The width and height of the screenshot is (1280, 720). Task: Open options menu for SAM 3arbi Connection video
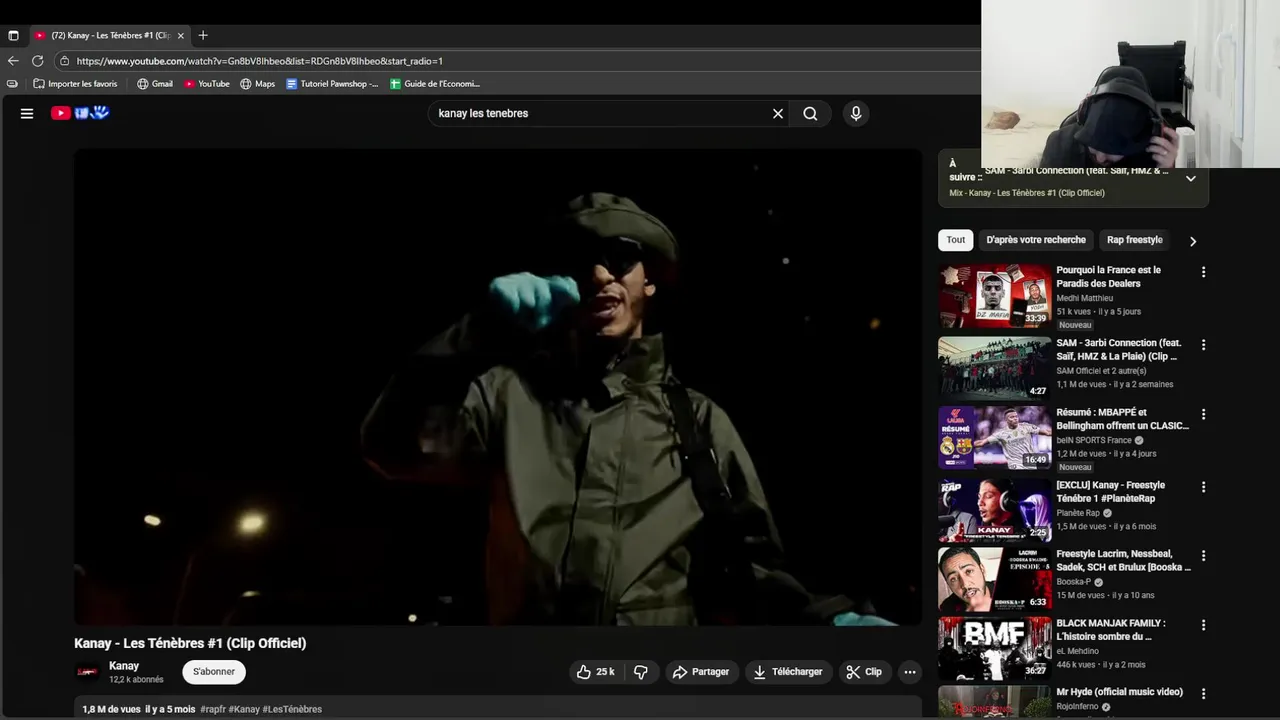pos(1203,345)
